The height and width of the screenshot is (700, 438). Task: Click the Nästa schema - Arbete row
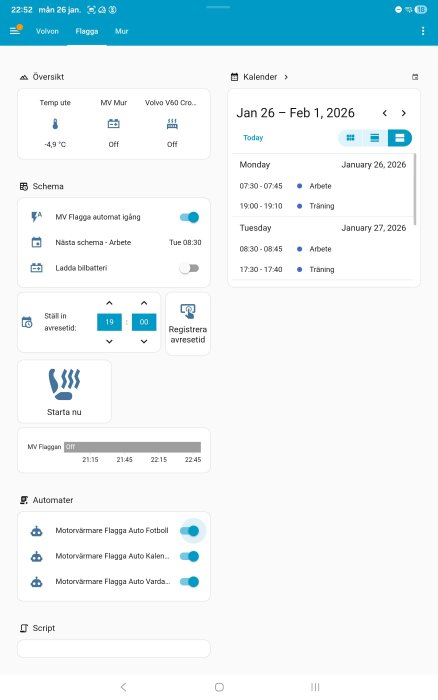click(x=114, y=242)
